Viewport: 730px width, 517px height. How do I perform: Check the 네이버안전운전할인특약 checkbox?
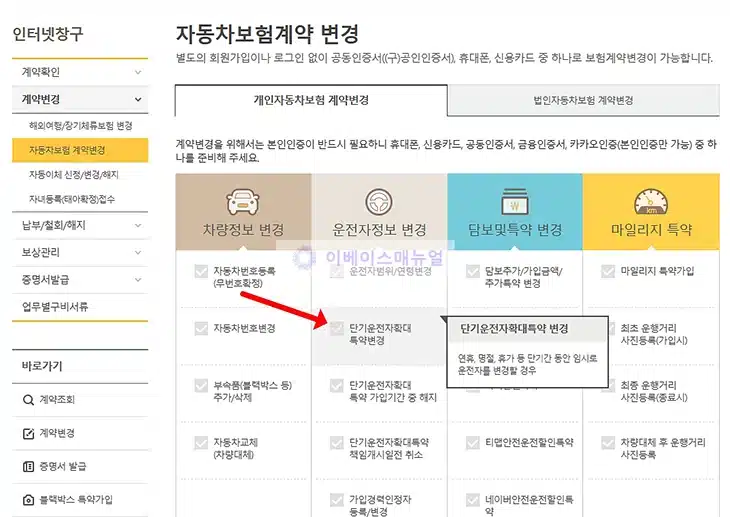pyautogui.click(x=473, y=500)
